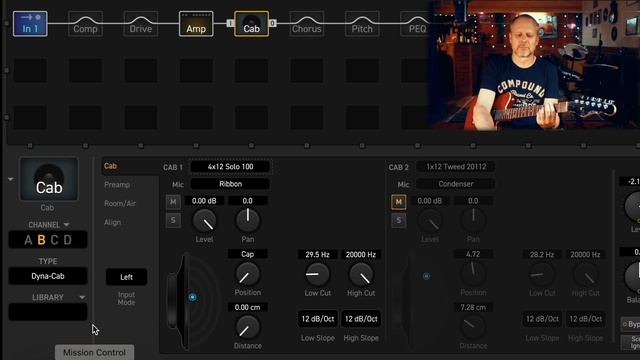640x360 pixels.
Task: Click CAB 2 Level knob
Action: coord(430,221)
